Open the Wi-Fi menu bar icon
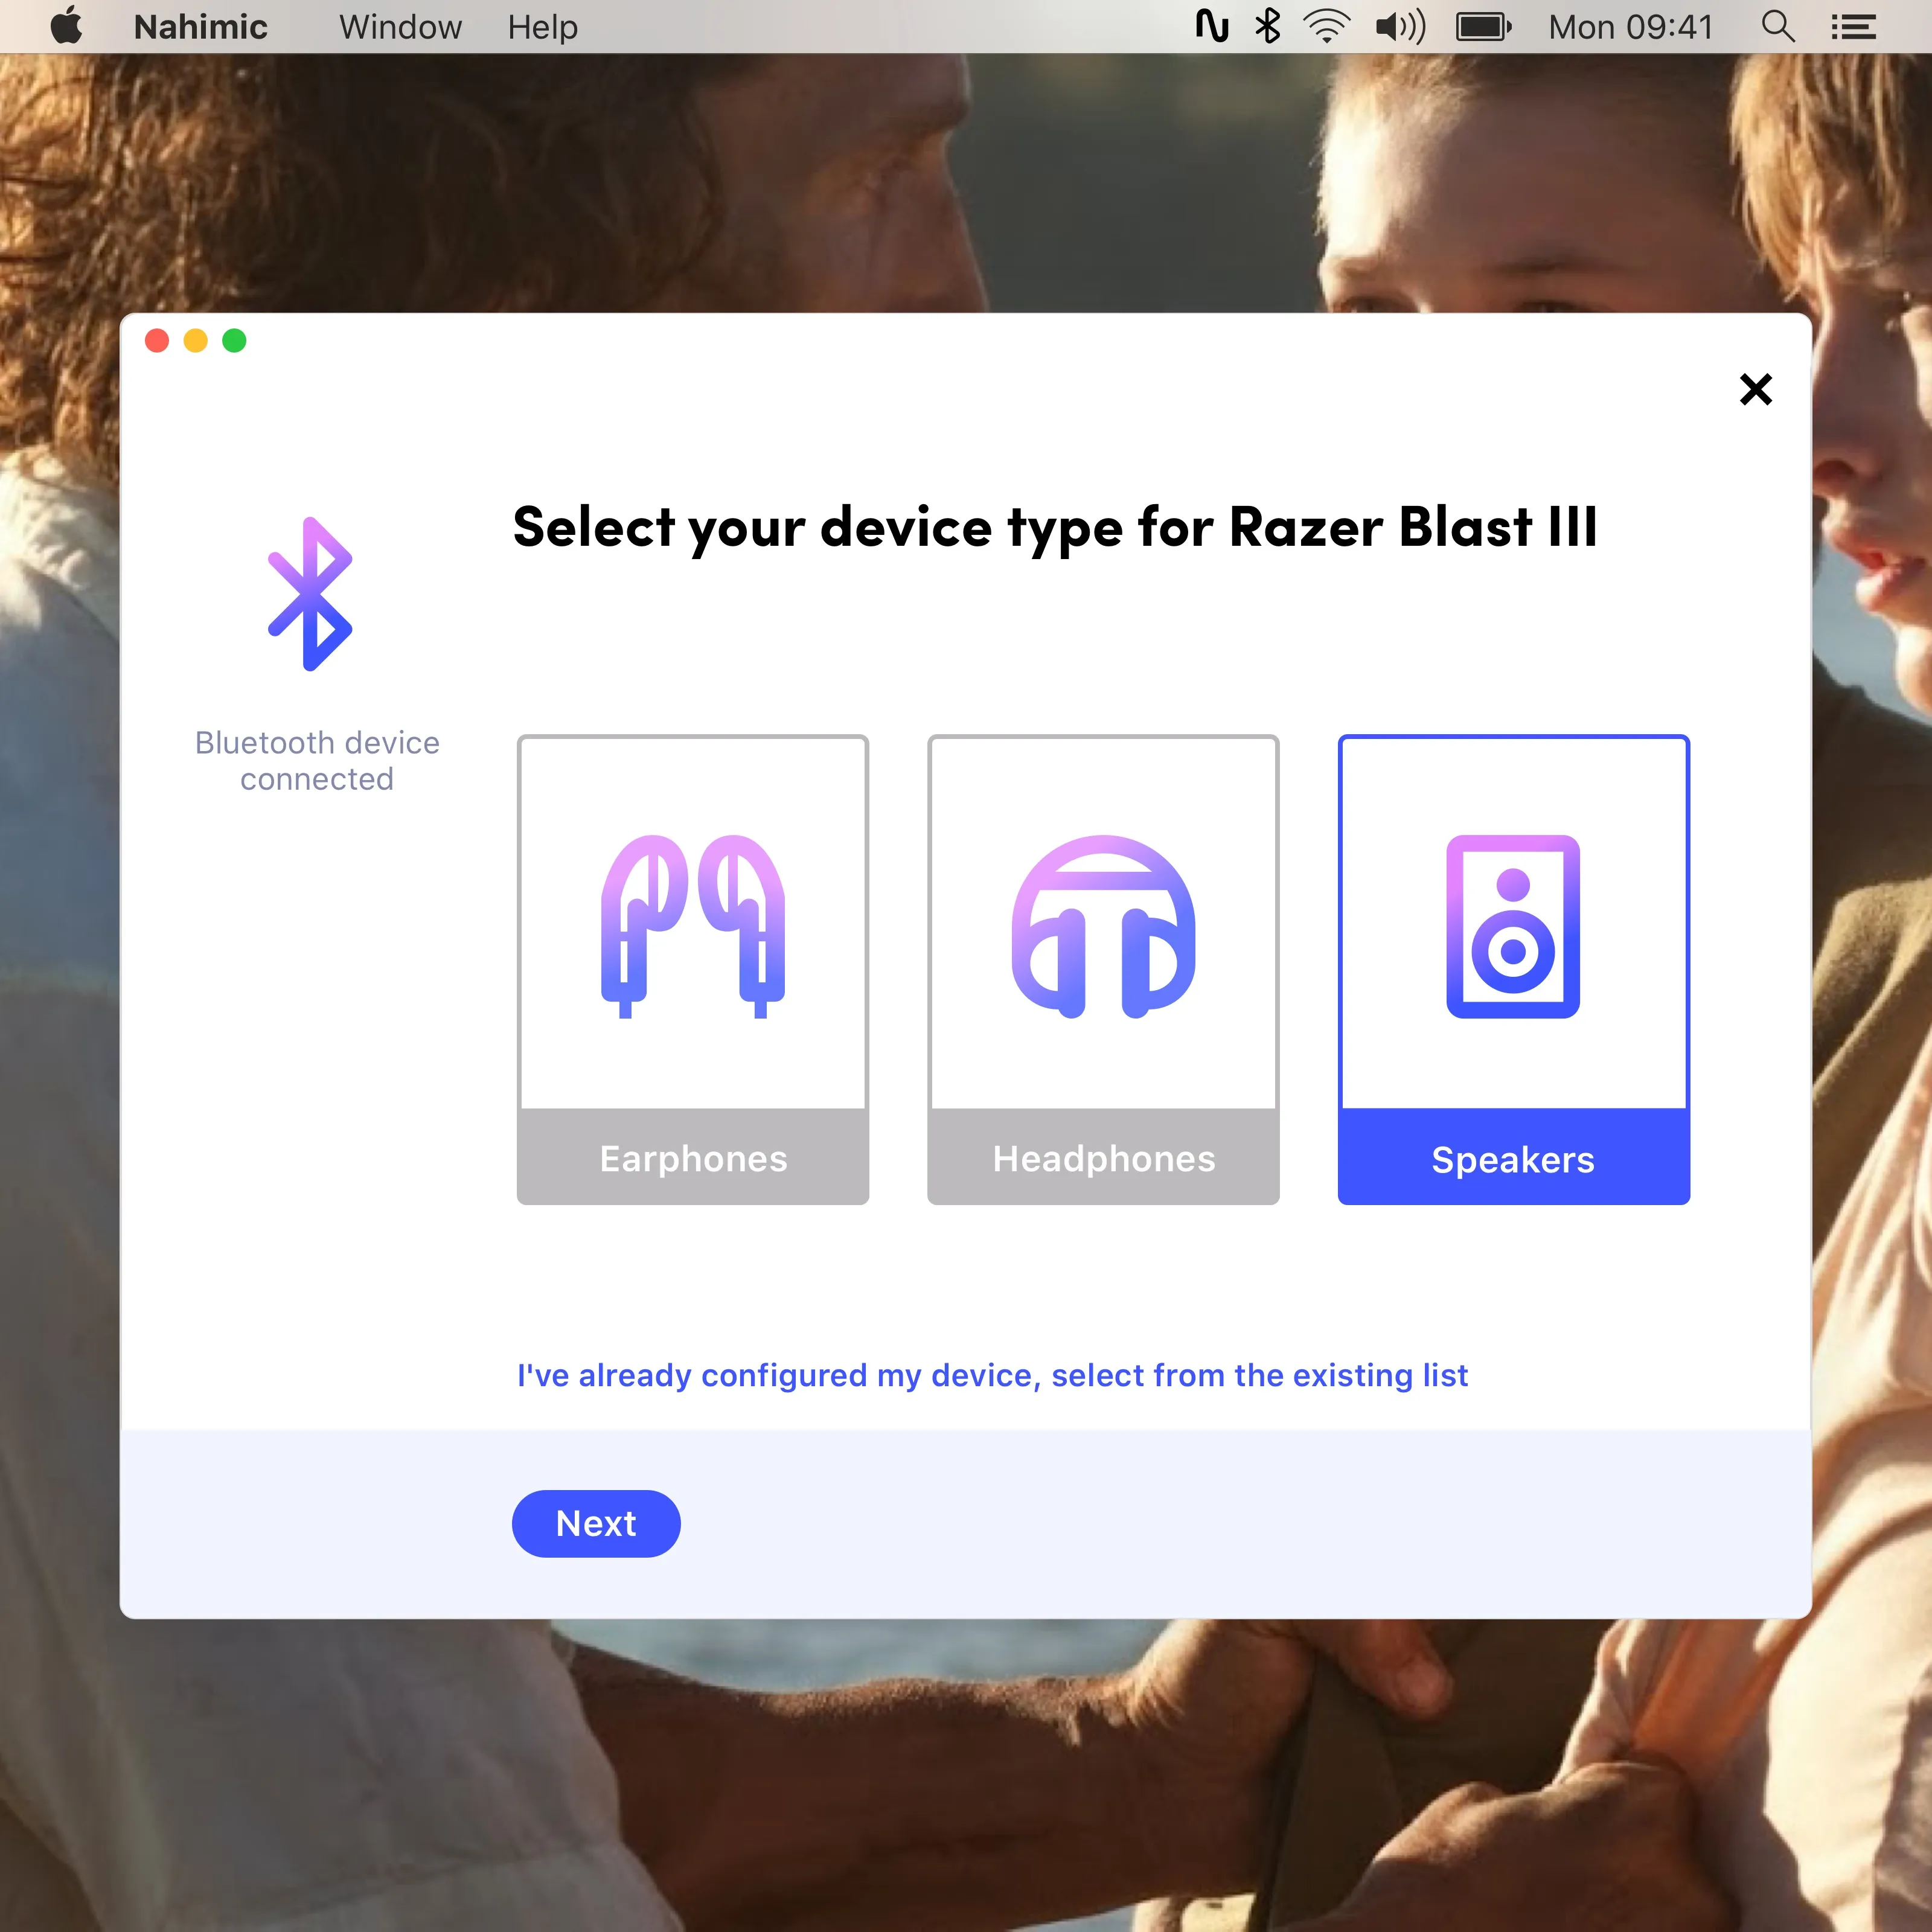Screen dimensions: 1932x1932 [x=1326, y=26]
